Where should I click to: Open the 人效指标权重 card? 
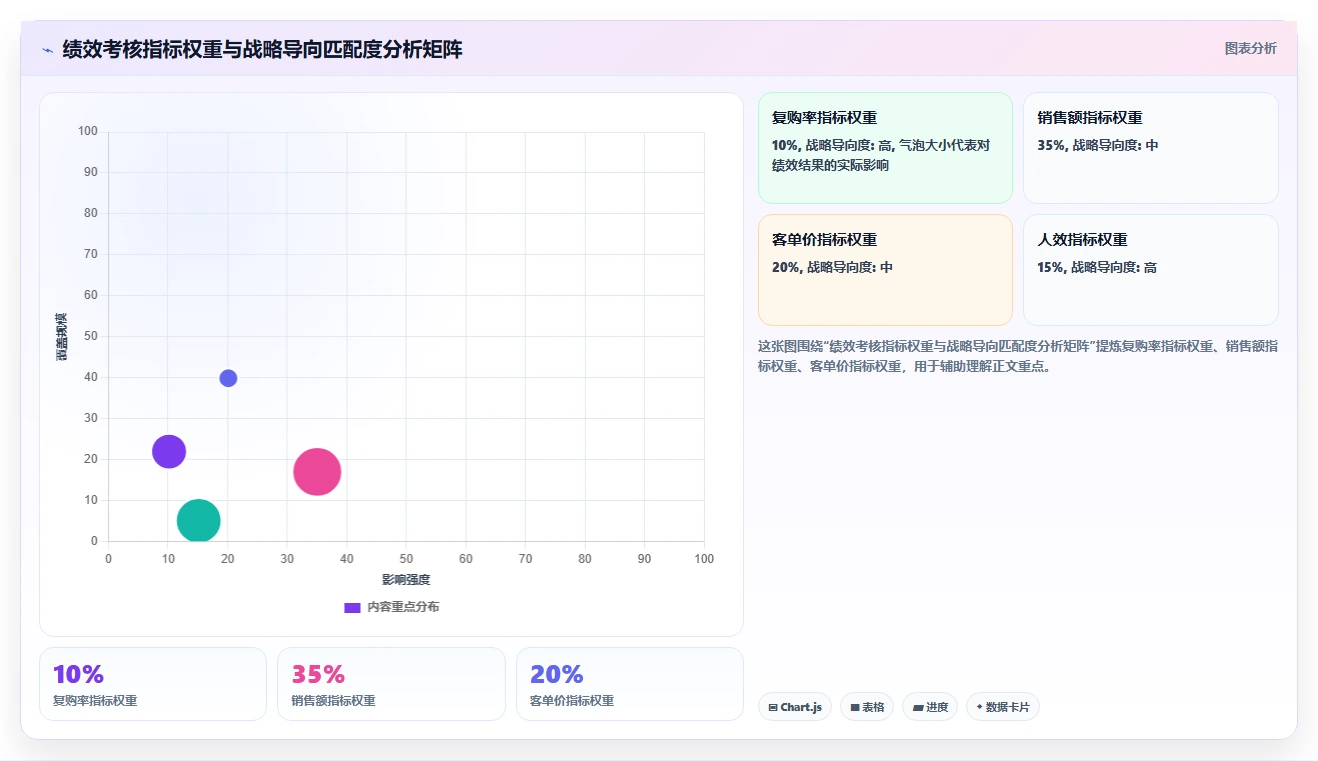pos(1150,270)
